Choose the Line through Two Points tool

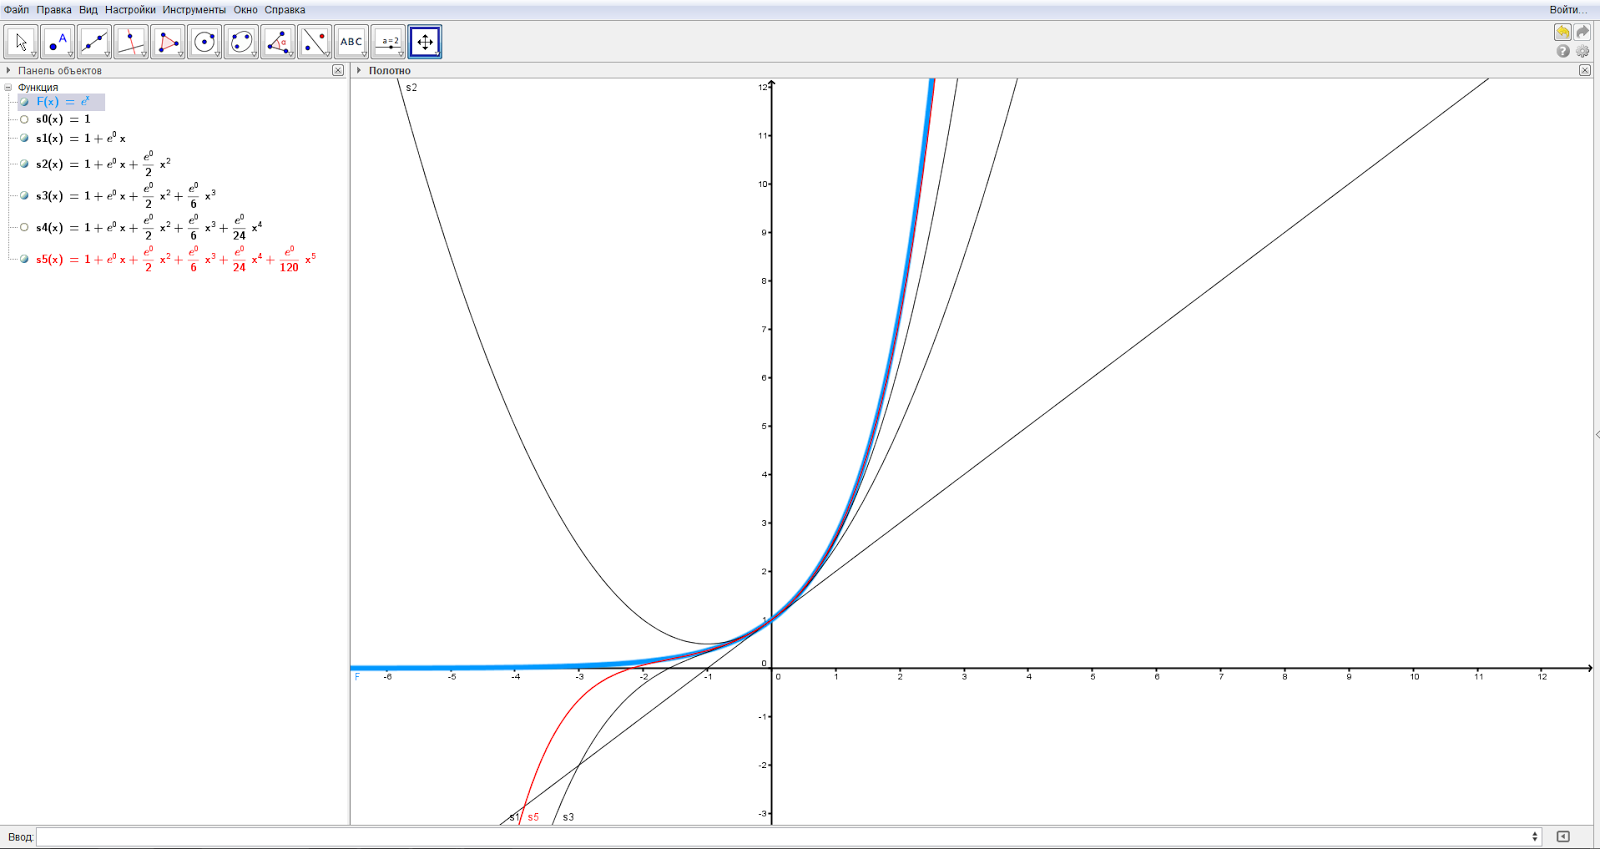[95, 42]
